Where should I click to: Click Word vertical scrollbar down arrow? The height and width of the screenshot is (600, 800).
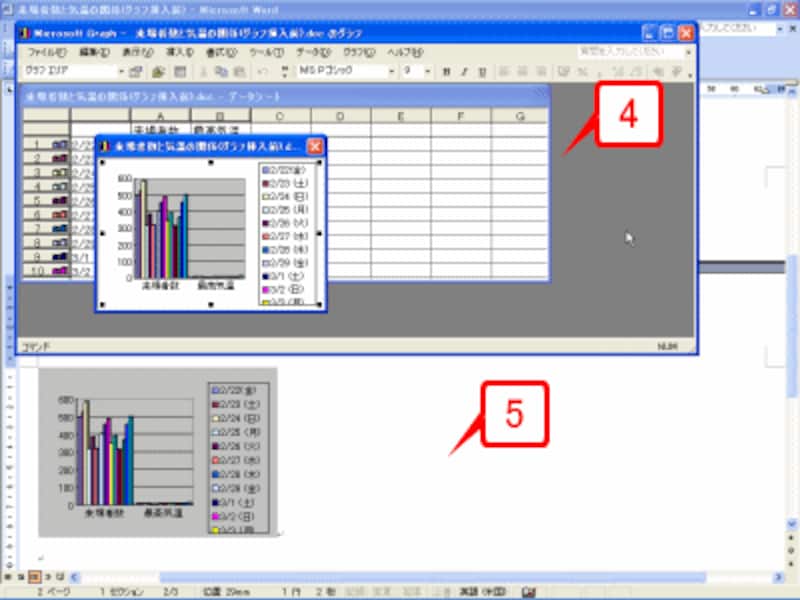[792, 523]
